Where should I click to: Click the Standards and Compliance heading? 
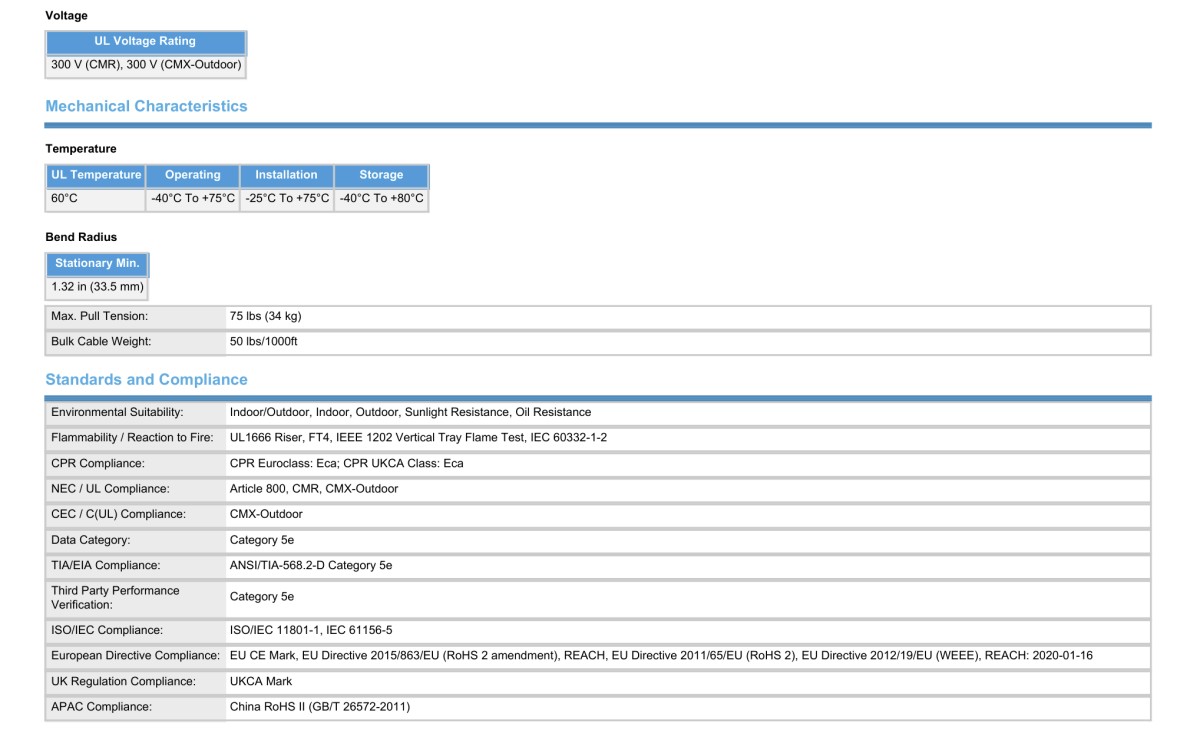point(146,380)
